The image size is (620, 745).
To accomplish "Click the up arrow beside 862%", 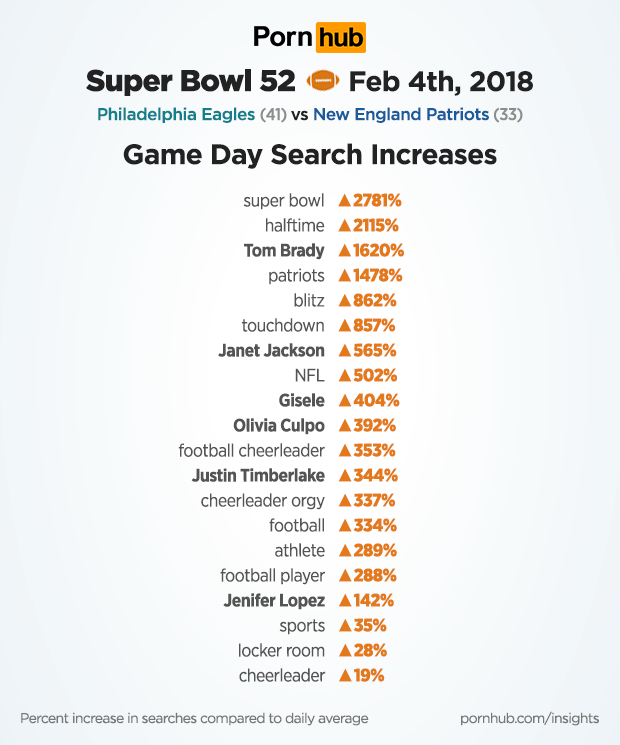I will pos(345,301).
